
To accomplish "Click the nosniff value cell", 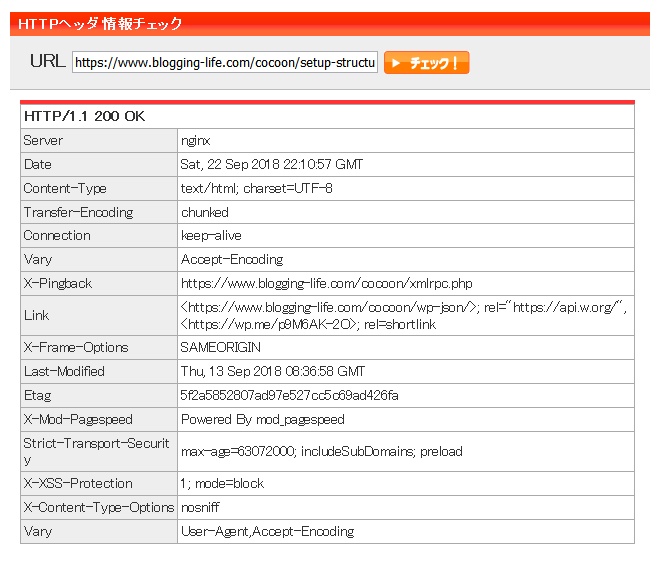I will point(406,507).
